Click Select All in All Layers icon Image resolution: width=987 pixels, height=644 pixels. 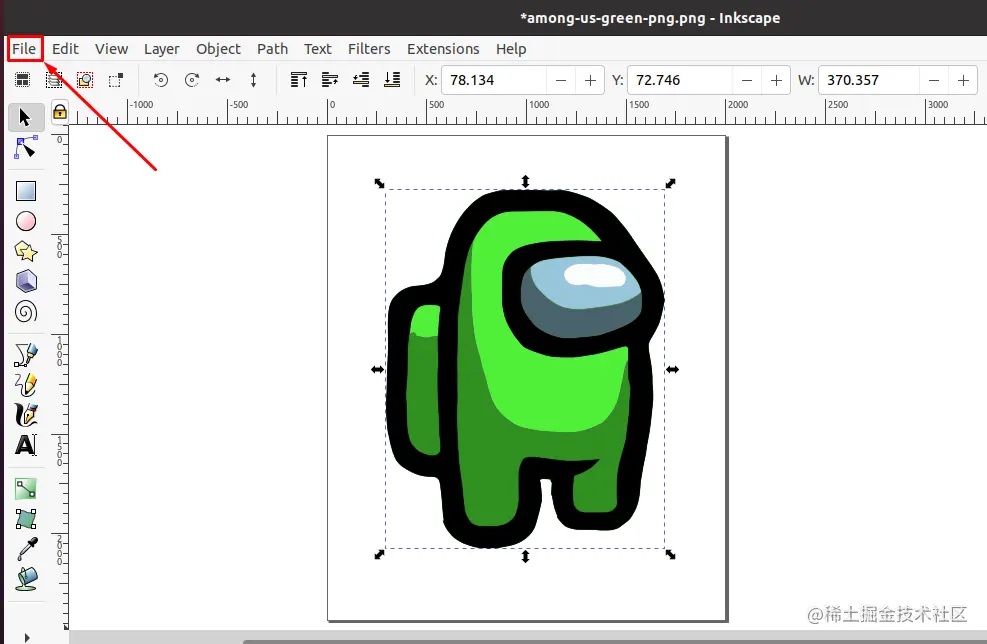click(x=54, y=80)
